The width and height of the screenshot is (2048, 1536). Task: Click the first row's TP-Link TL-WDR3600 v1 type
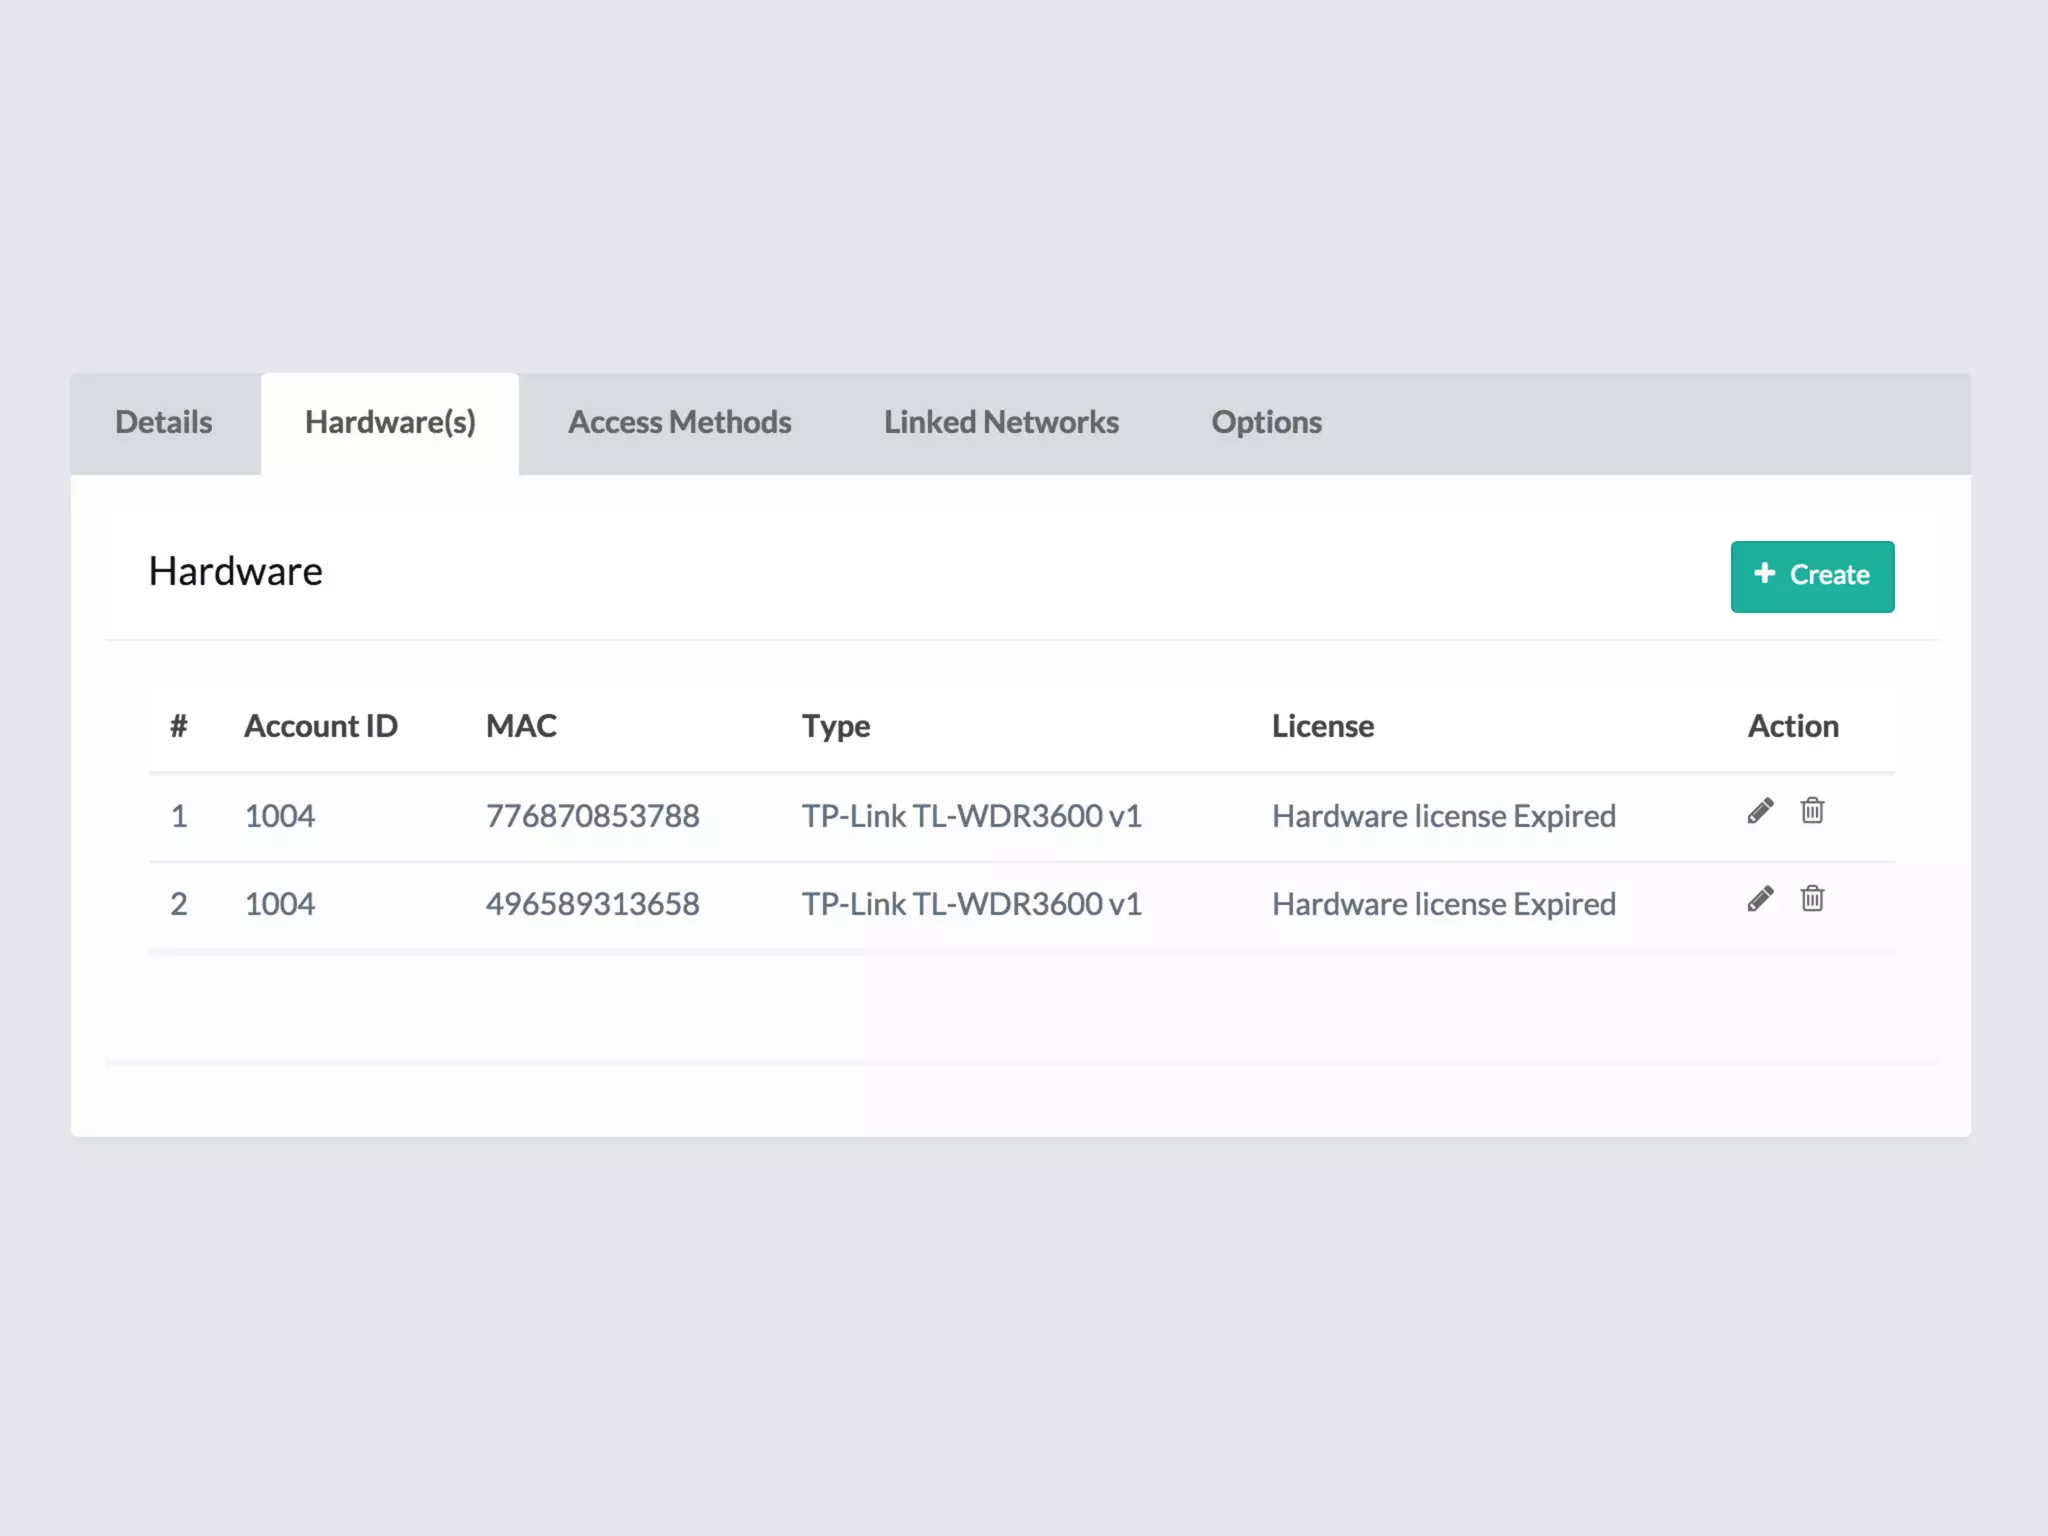971,816
